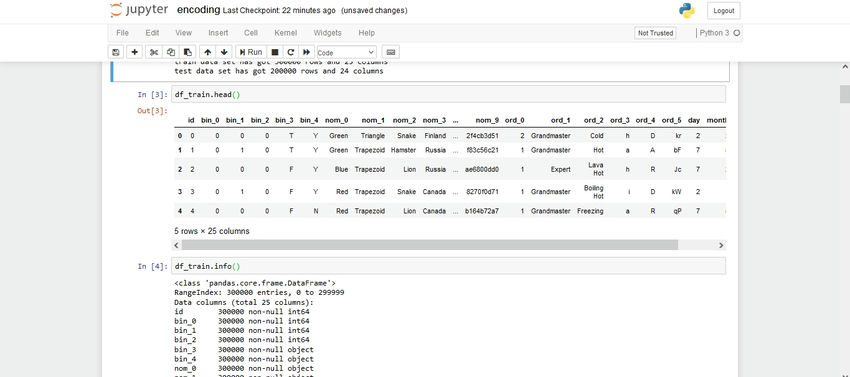Rename the notebook titled encoding
This screenshot has height=377, width=850.
(198, 10)
